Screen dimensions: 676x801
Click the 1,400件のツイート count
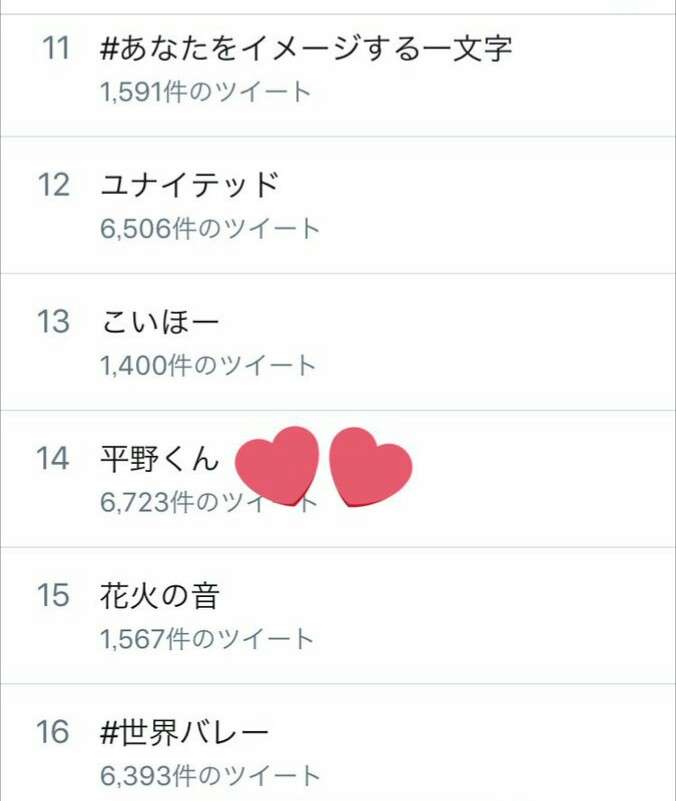coord(208,365)
